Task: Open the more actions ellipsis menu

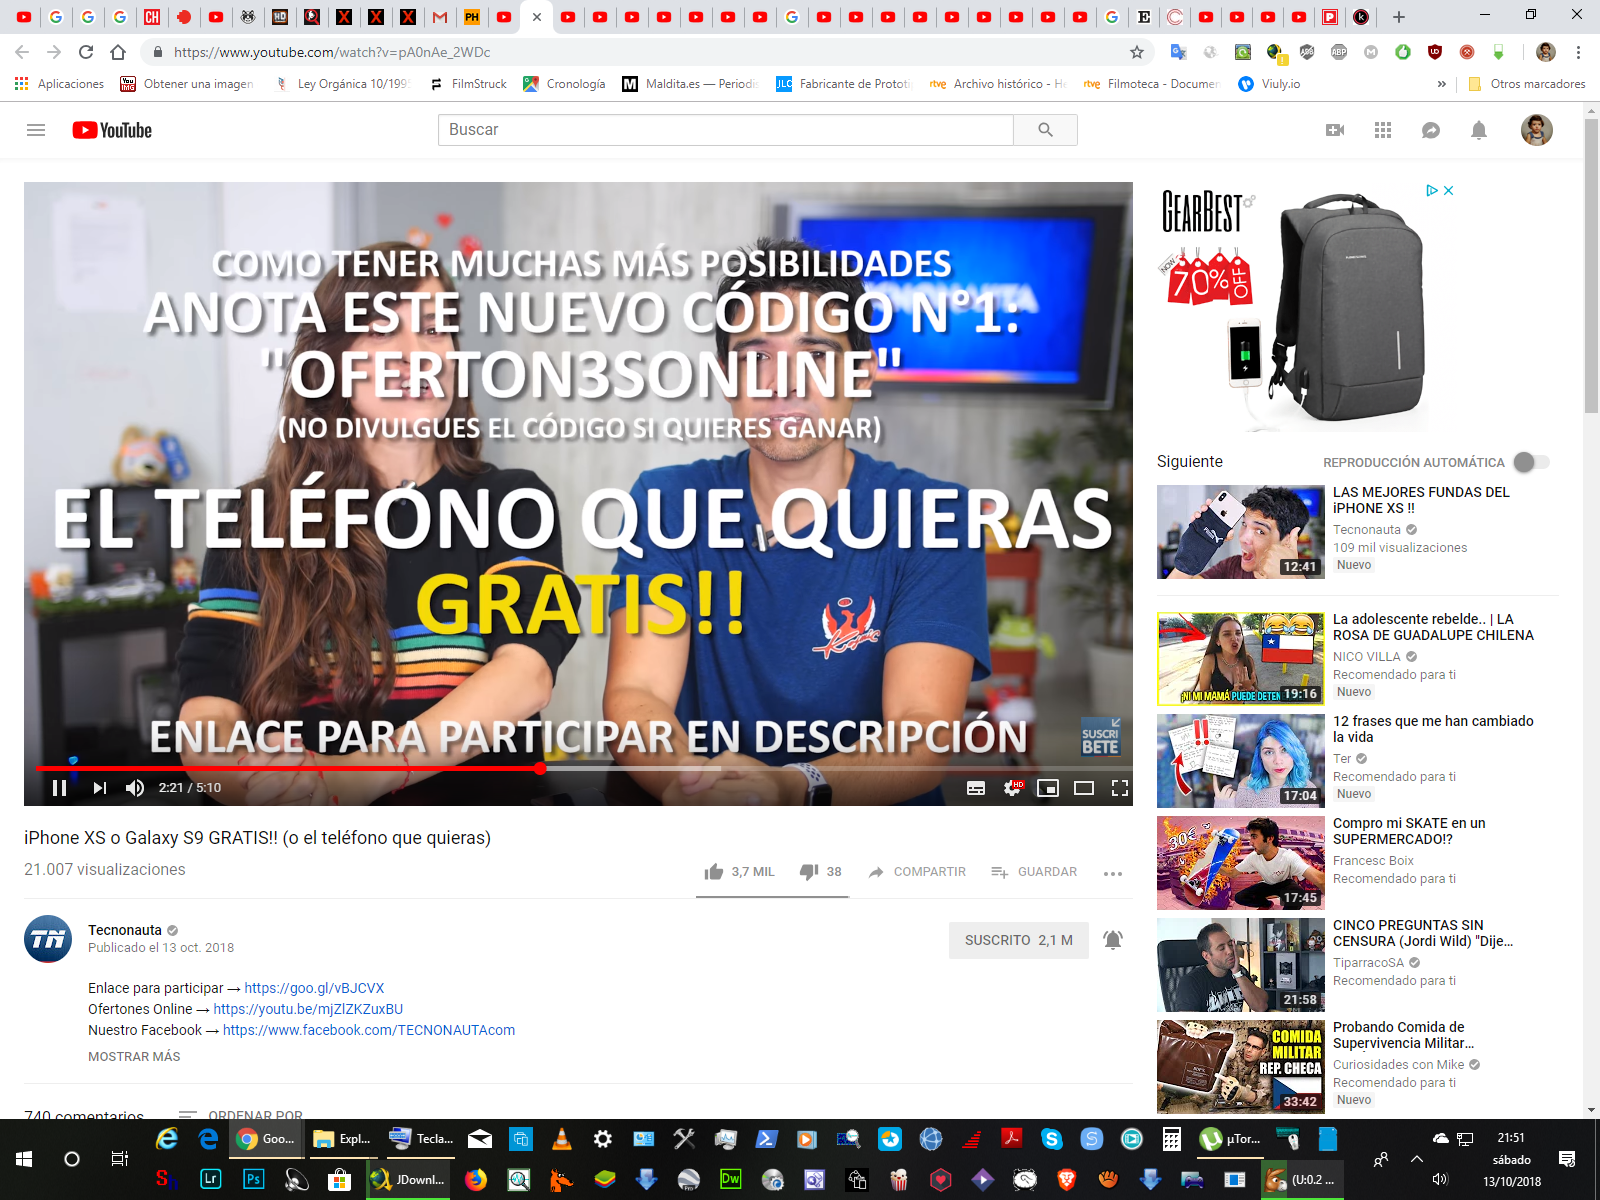Action: pos(1113,873)
